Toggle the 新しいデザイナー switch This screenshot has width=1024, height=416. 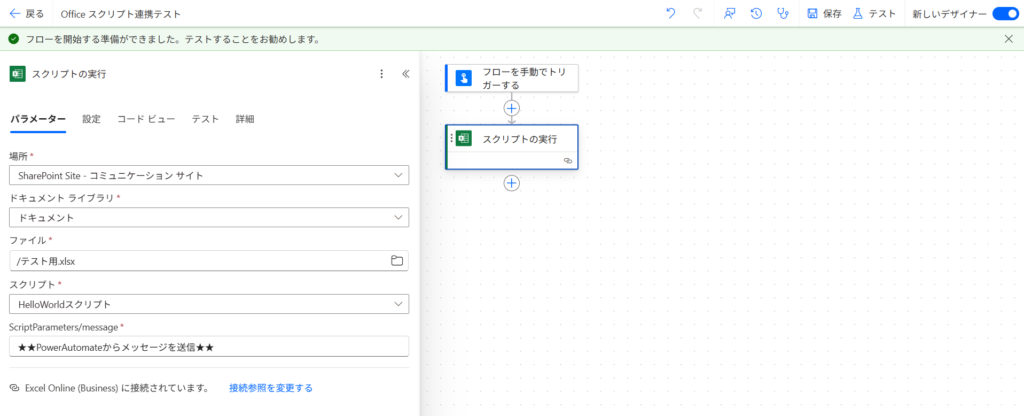point(1005,14)
